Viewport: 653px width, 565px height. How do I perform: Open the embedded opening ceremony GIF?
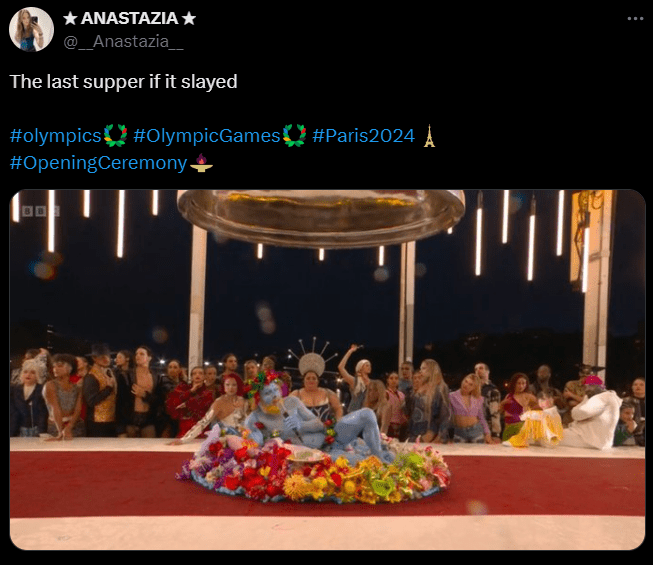327,370
